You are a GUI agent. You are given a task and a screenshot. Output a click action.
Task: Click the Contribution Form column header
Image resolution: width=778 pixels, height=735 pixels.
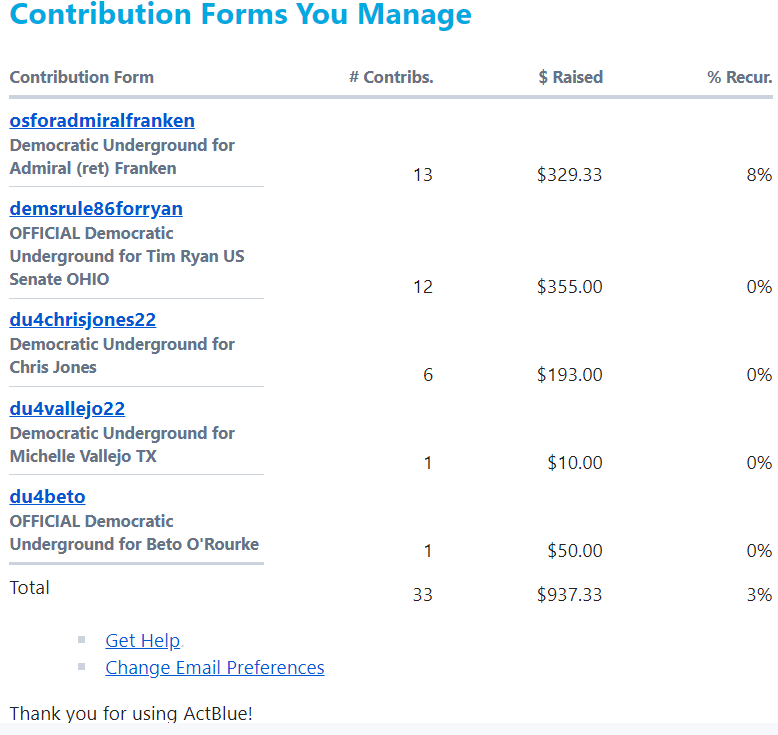[x=82, y=77]
